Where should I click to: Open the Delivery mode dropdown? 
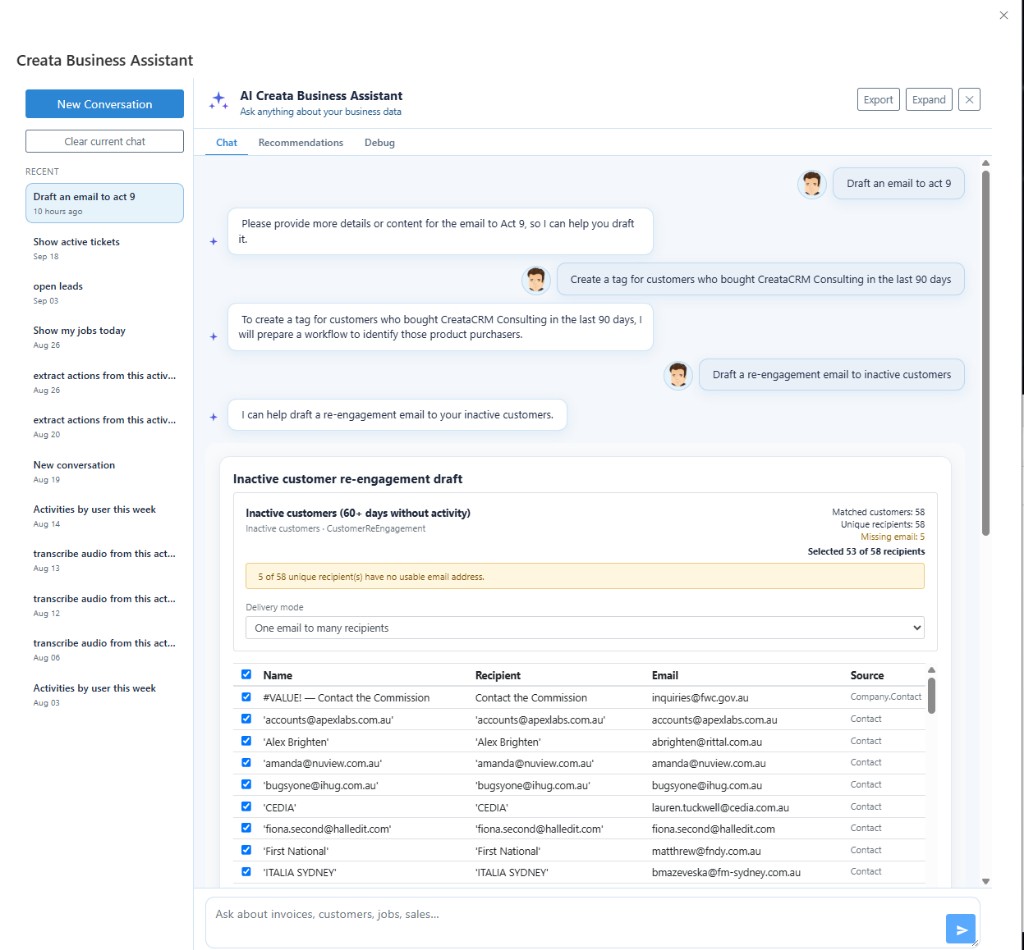(584, 627)
